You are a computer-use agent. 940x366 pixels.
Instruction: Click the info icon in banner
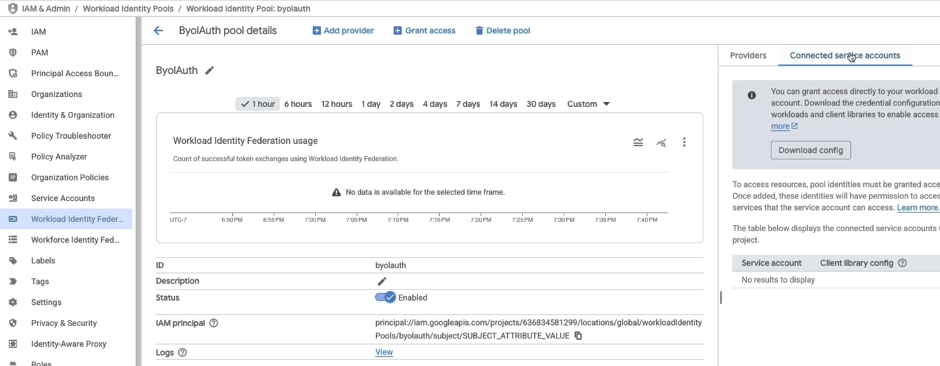click(x=751, y=95)
